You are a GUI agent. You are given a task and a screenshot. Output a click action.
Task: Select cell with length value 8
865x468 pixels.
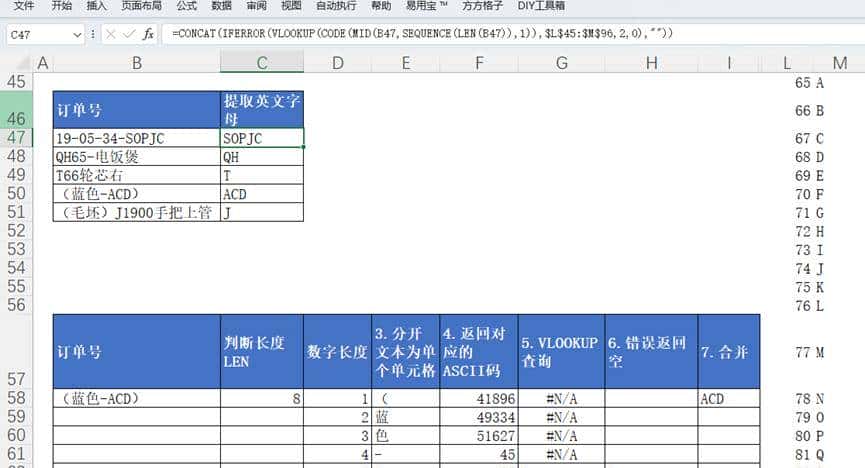(x=261, y=398)
